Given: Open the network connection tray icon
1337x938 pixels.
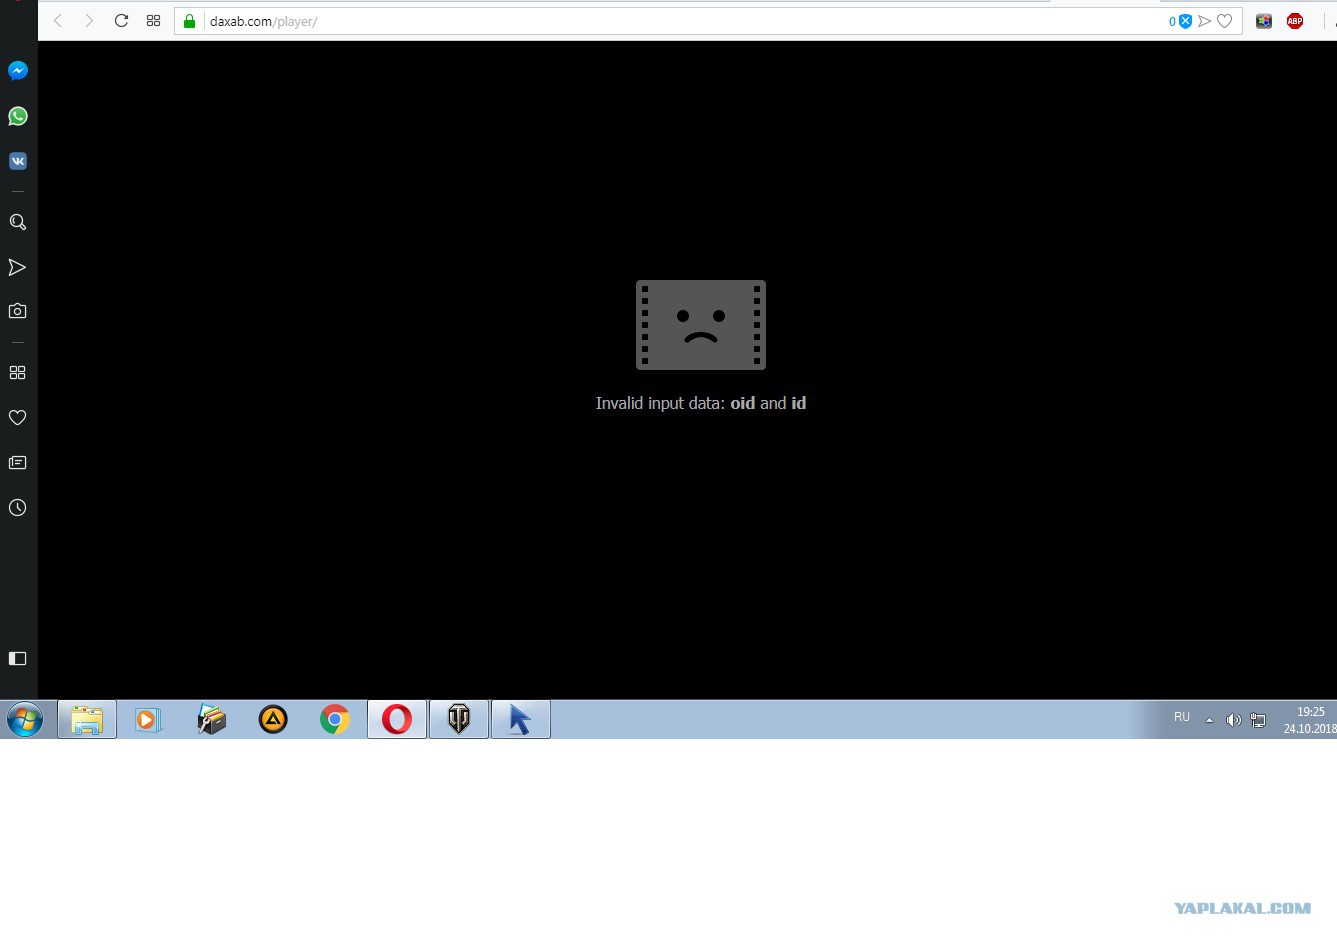Looking at the screenshot, I should [x=1259, y=720].
